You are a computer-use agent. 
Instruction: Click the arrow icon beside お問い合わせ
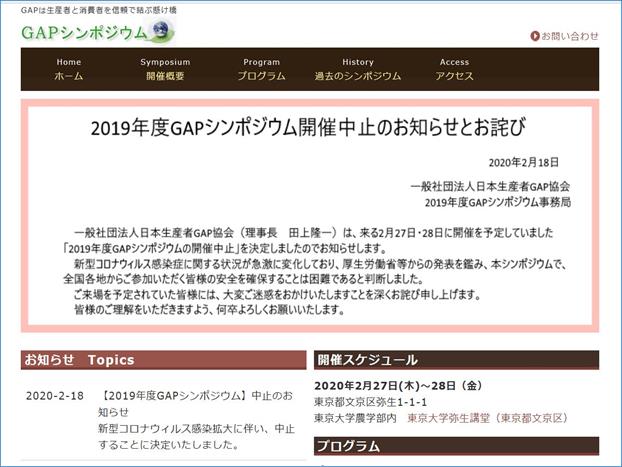pos(535,36)
